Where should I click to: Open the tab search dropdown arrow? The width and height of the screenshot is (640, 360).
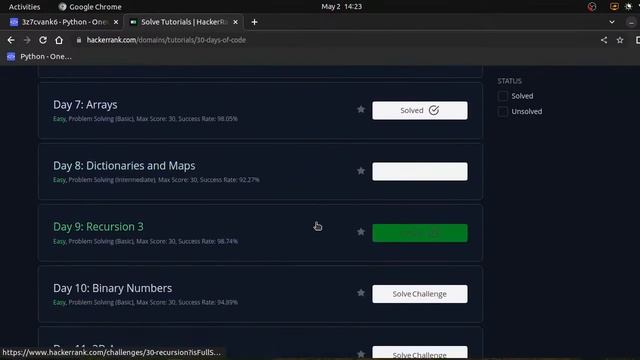(x=612, y=22)
